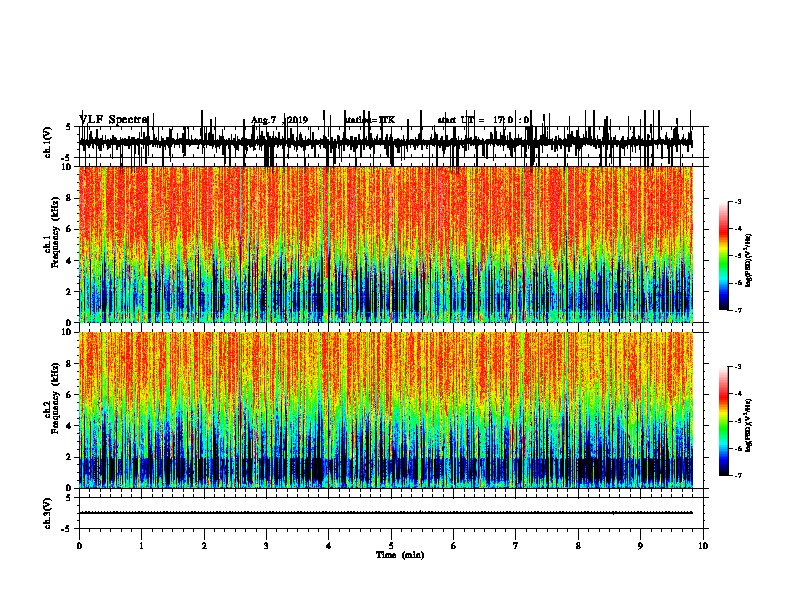Click the '6' minute tick label
This screenshot has width=792, height=612.
coord(454,546)
